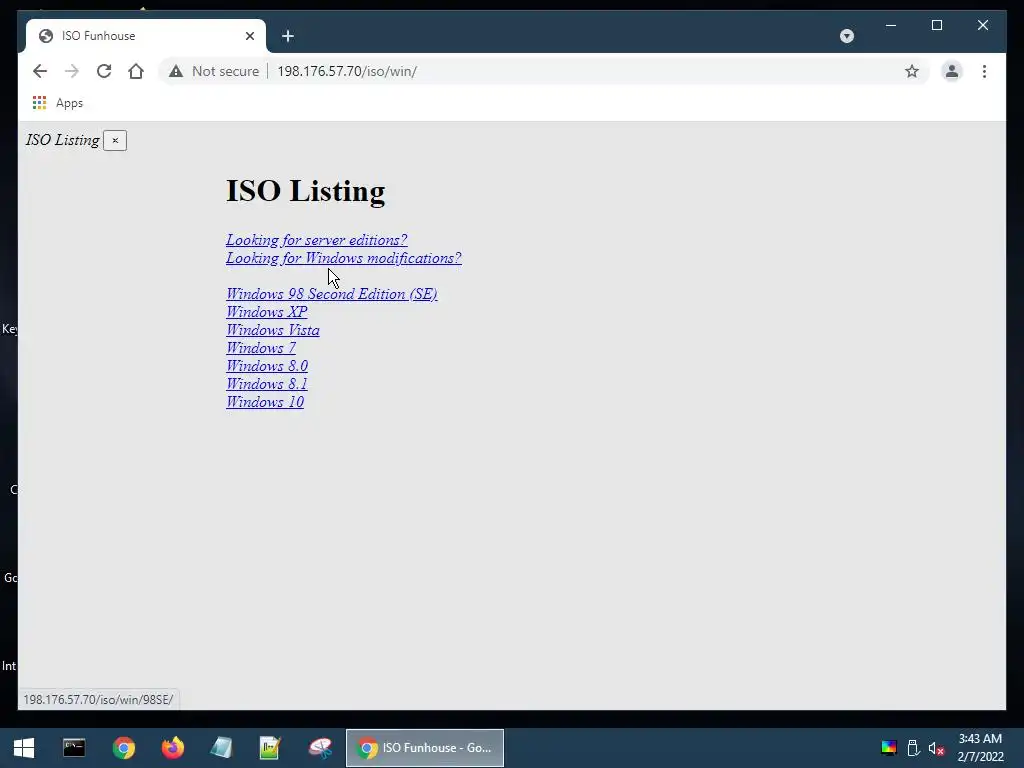Click the muted volume tray icon
This screenshot has height=768, width=1024.
click(x=936, y=748)
